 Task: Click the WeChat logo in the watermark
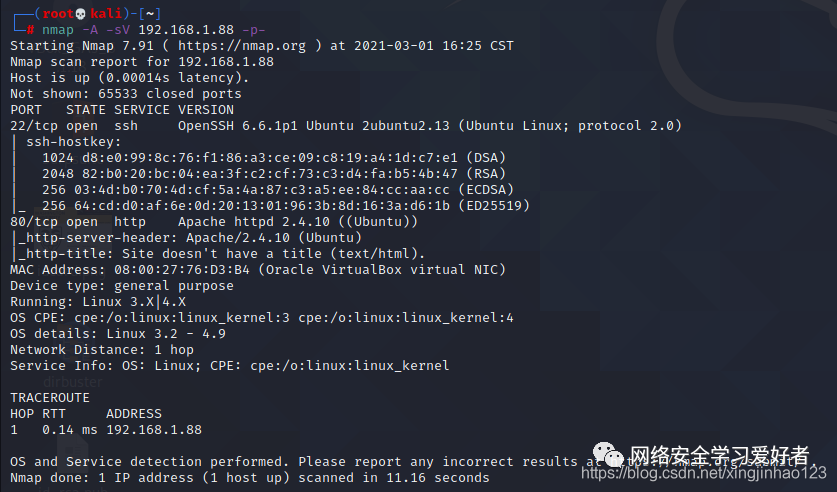pos(608,455)
